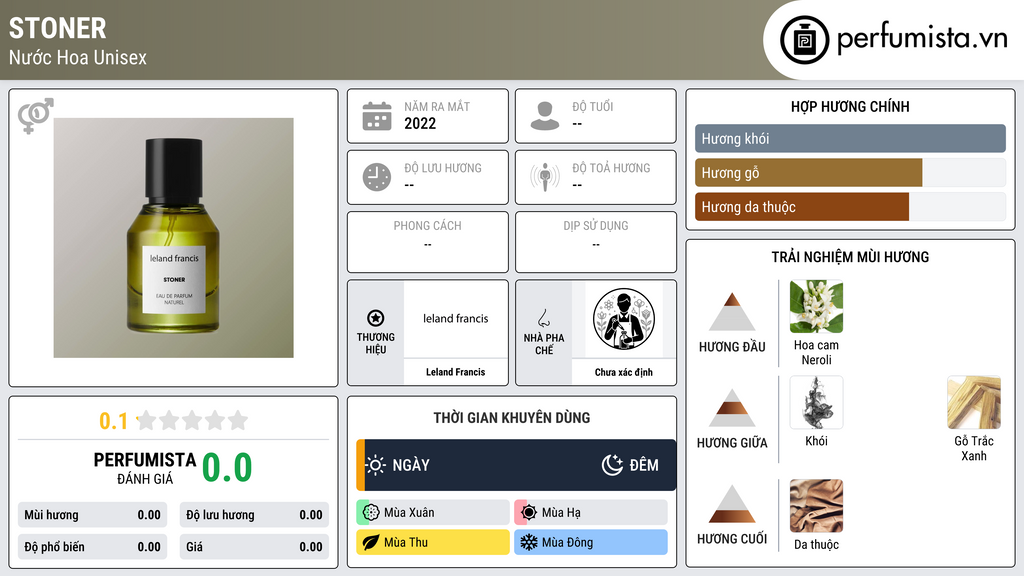The image size is (1024, 576).
Task: Open the Da thuộc note thumbnail
Action: click(x=816, y=506)
